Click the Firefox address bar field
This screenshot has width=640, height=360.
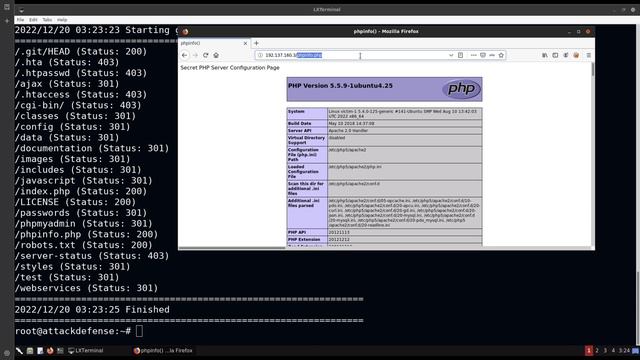(380, 55)
